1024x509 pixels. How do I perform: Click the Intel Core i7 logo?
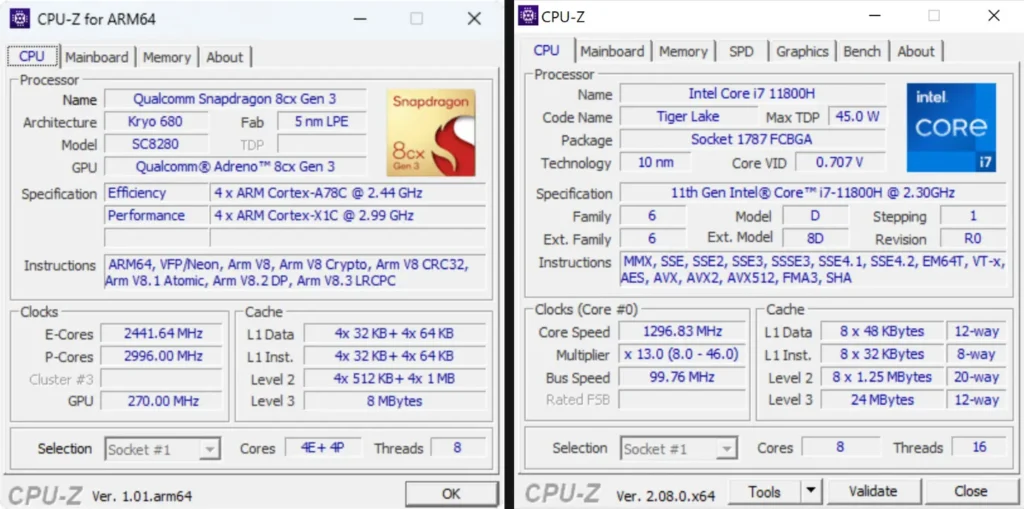951,127
